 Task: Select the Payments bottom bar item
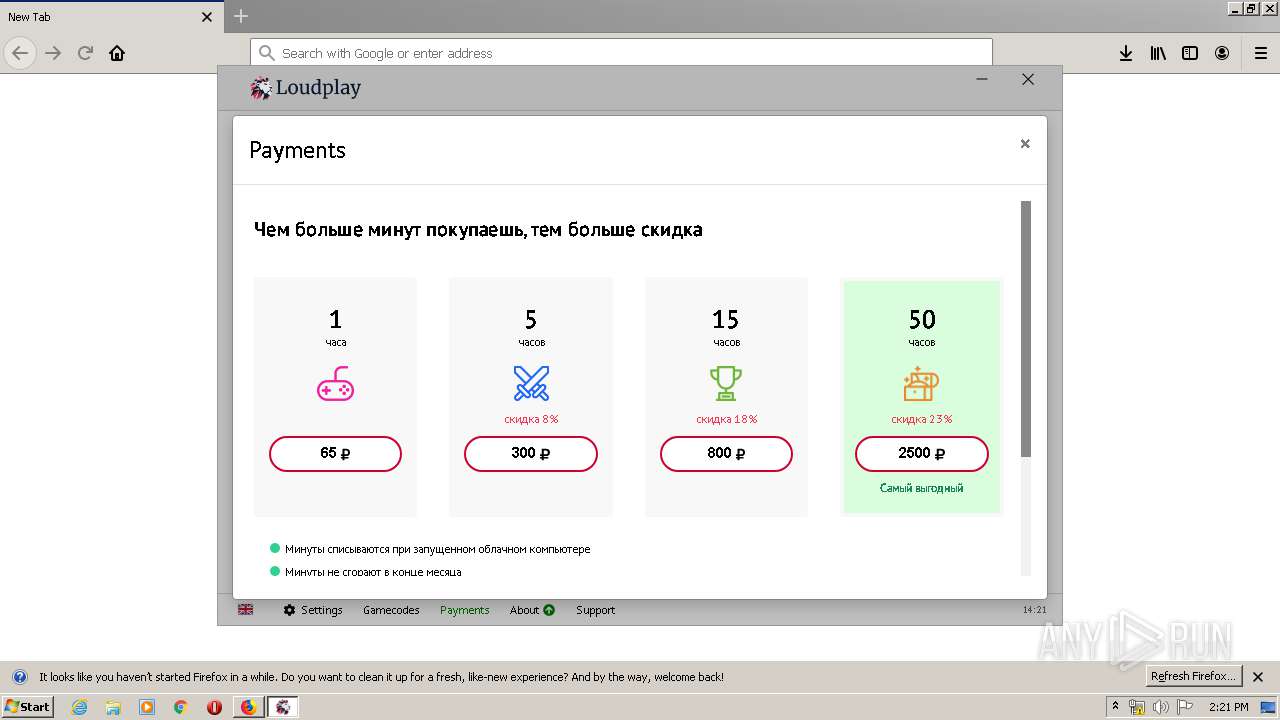coord(465,610)
